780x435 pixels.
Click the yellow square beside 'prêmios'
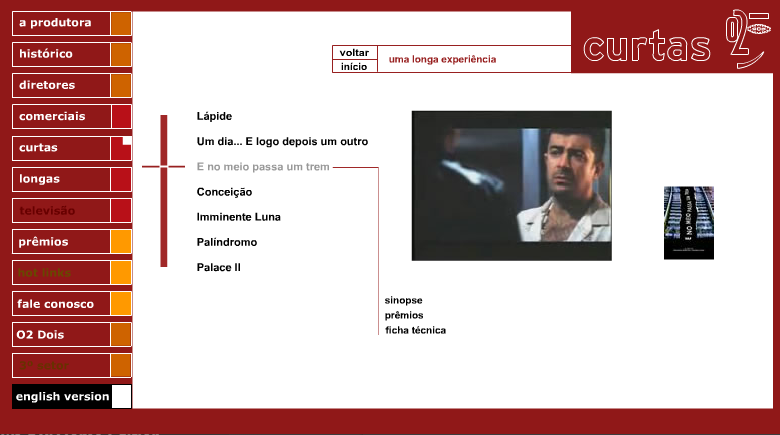121,241
